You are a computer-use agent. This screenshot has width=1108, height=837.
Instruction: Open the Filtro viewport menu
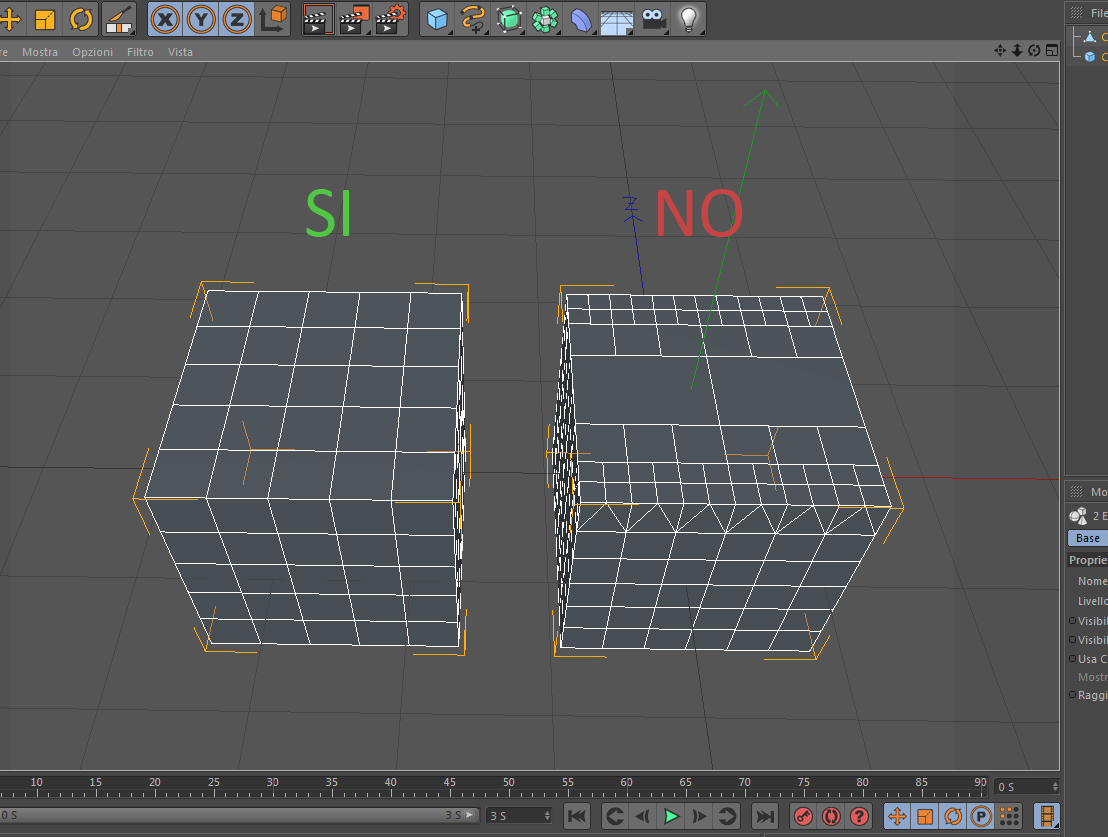(140, 52)
